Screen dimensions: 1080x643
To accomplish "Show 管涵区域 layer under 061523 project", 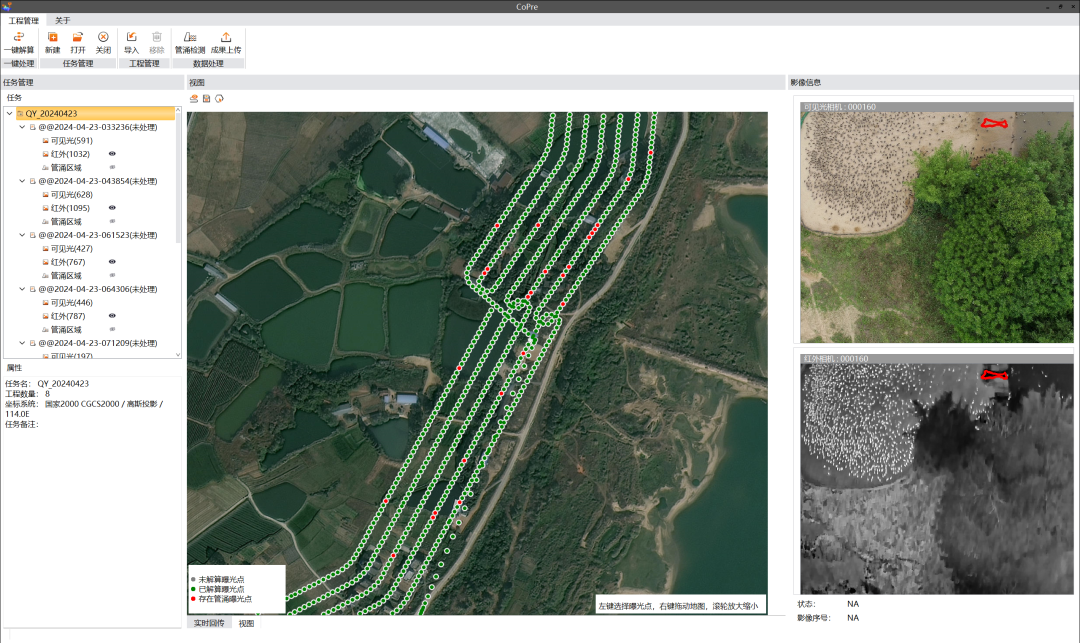I will pyautogui.click(x=112, y=275).
